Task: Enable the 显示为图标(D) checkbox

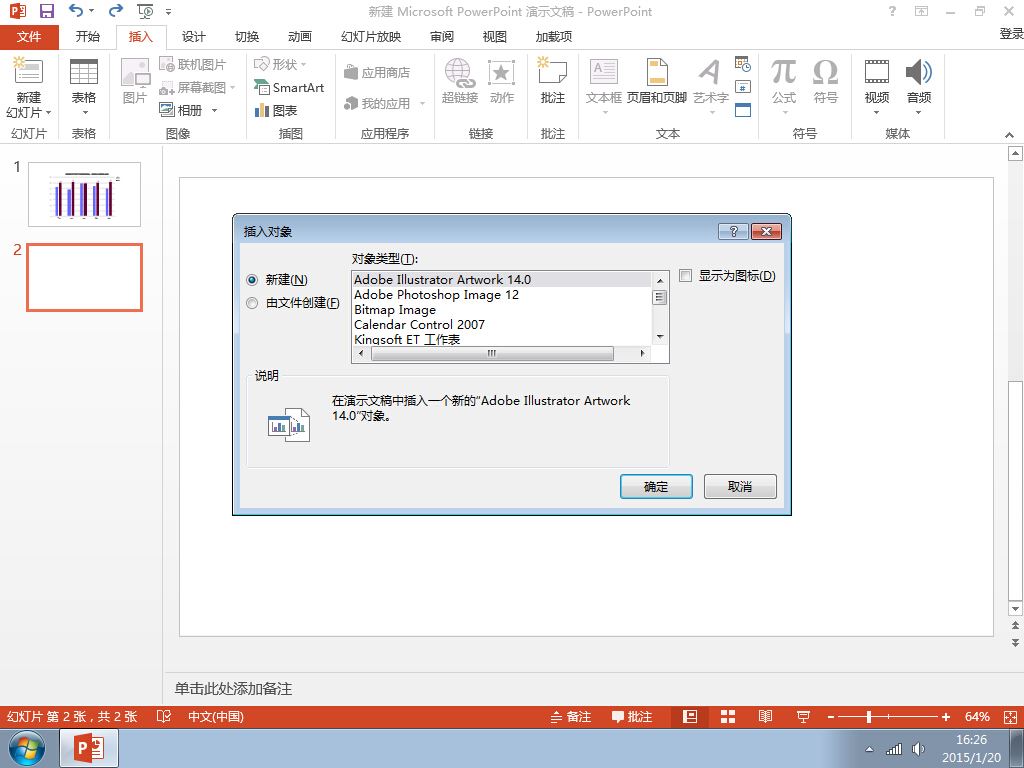Action: 685,276
